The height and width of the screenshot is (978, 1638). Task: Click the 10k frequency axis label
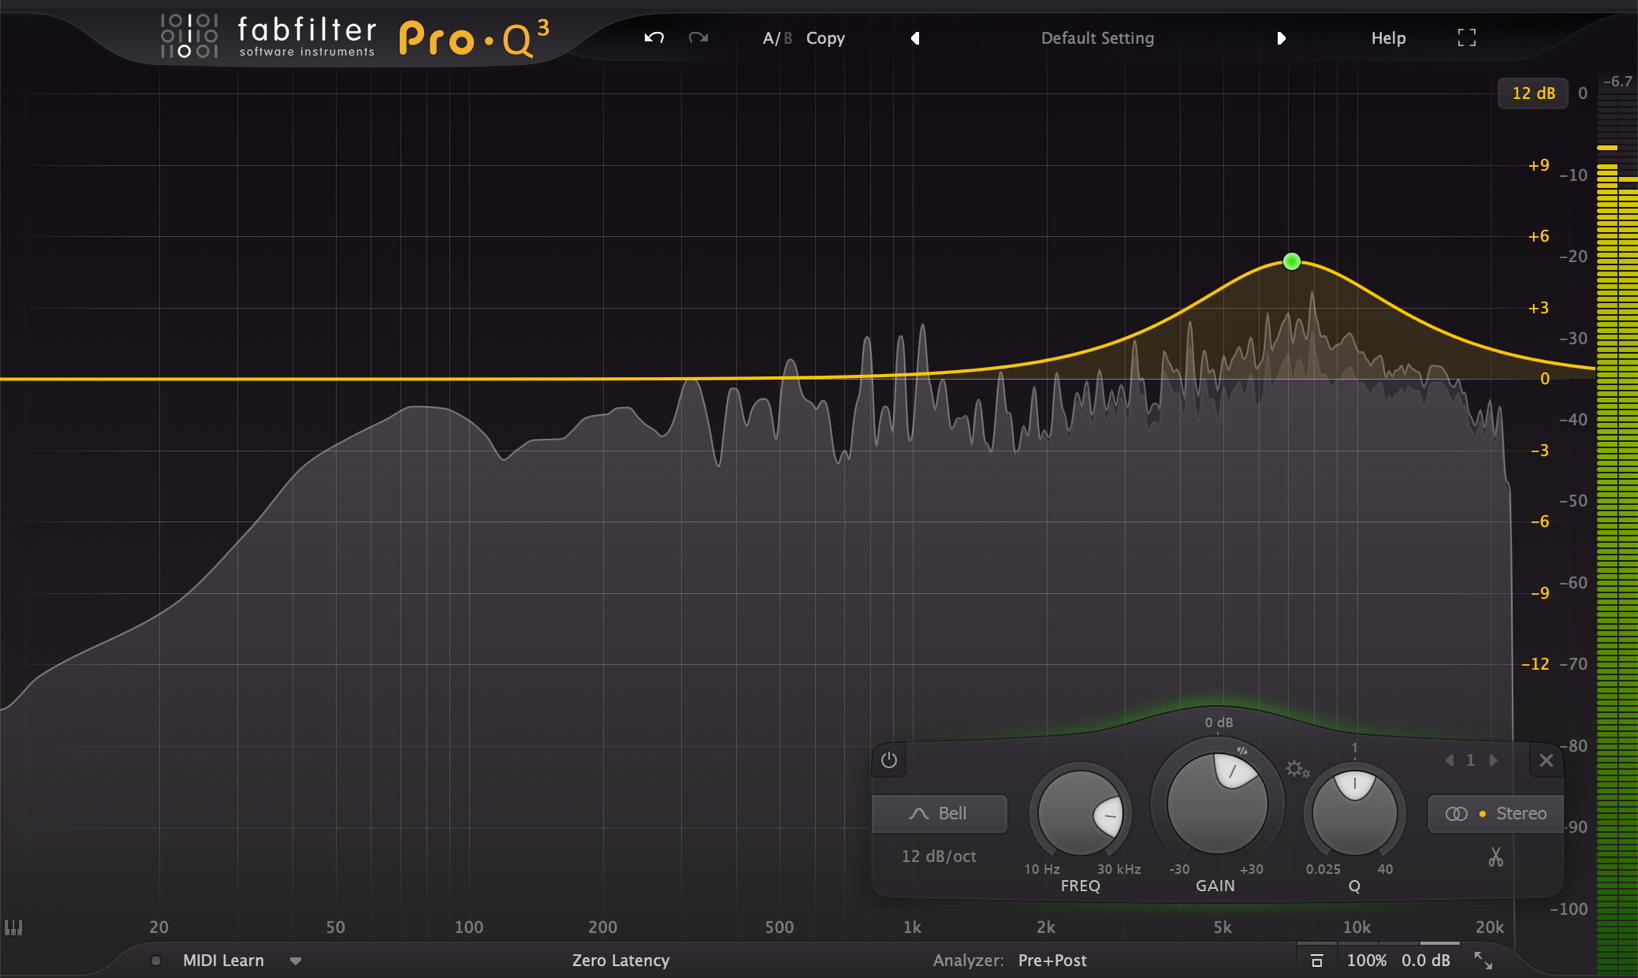click(1356, 927)
